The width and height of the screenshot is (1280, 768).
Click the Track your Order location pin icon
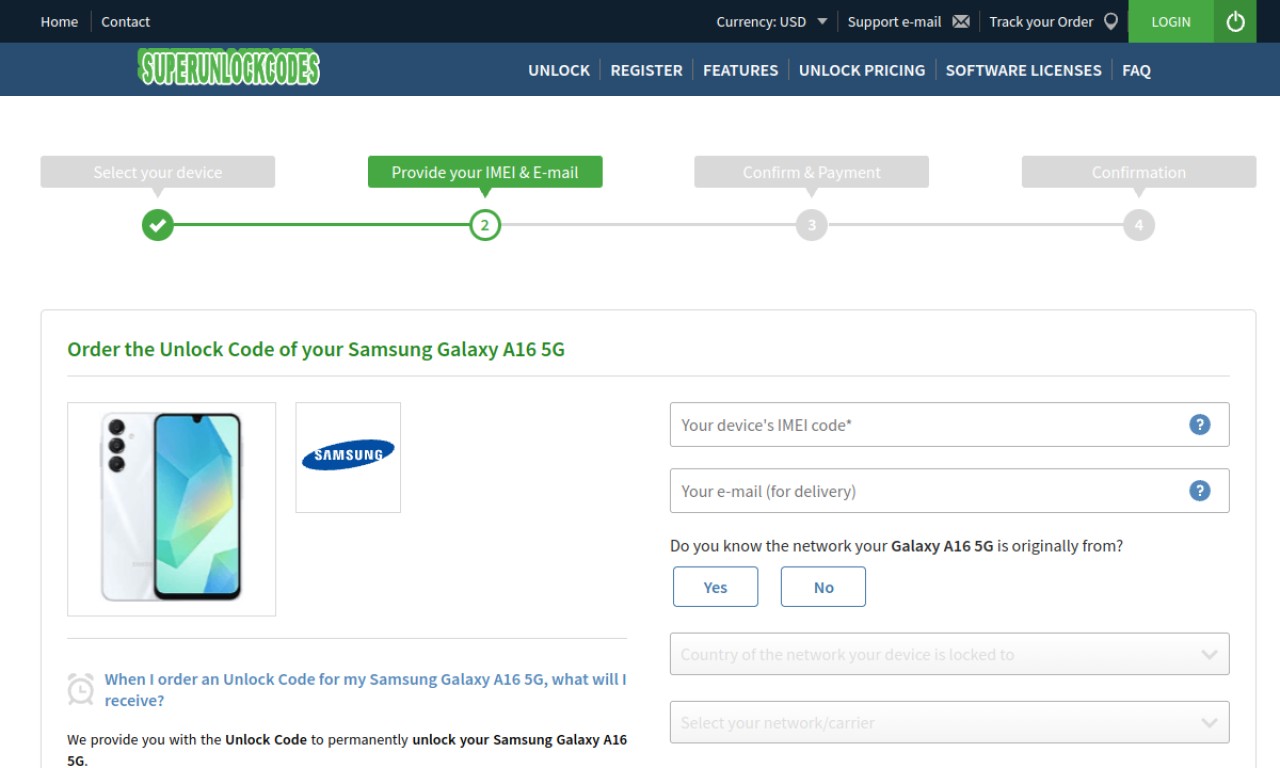(1110, 21)
